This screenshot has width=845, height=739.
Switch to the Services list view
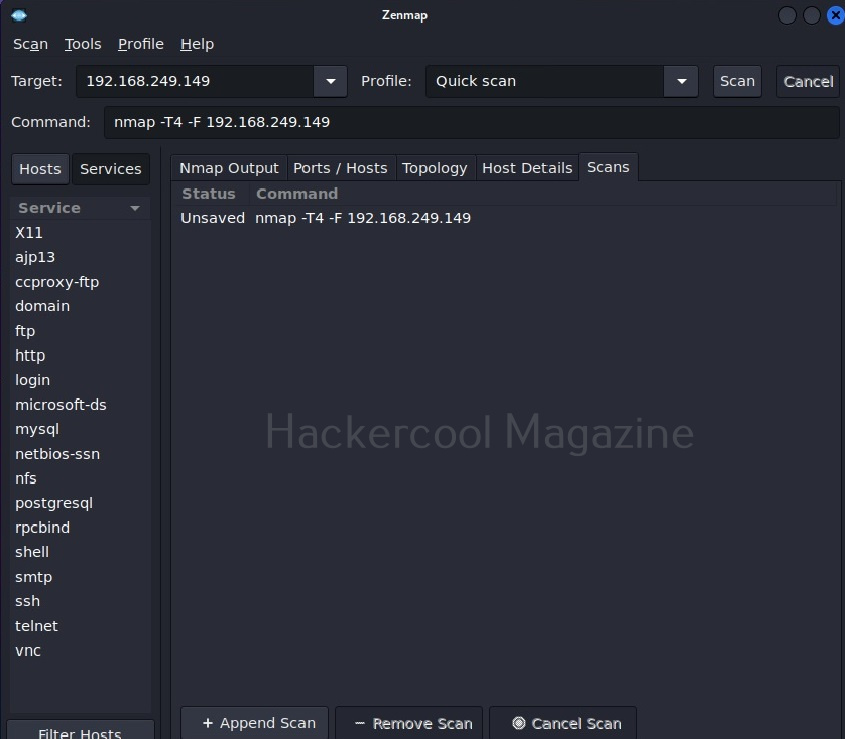pos(110,169)
